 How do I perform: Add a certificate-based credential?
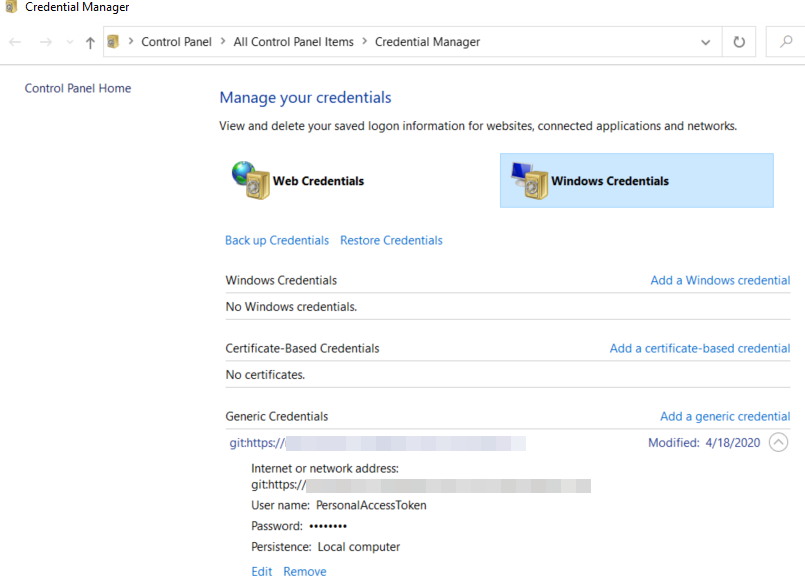pos(700,348)
